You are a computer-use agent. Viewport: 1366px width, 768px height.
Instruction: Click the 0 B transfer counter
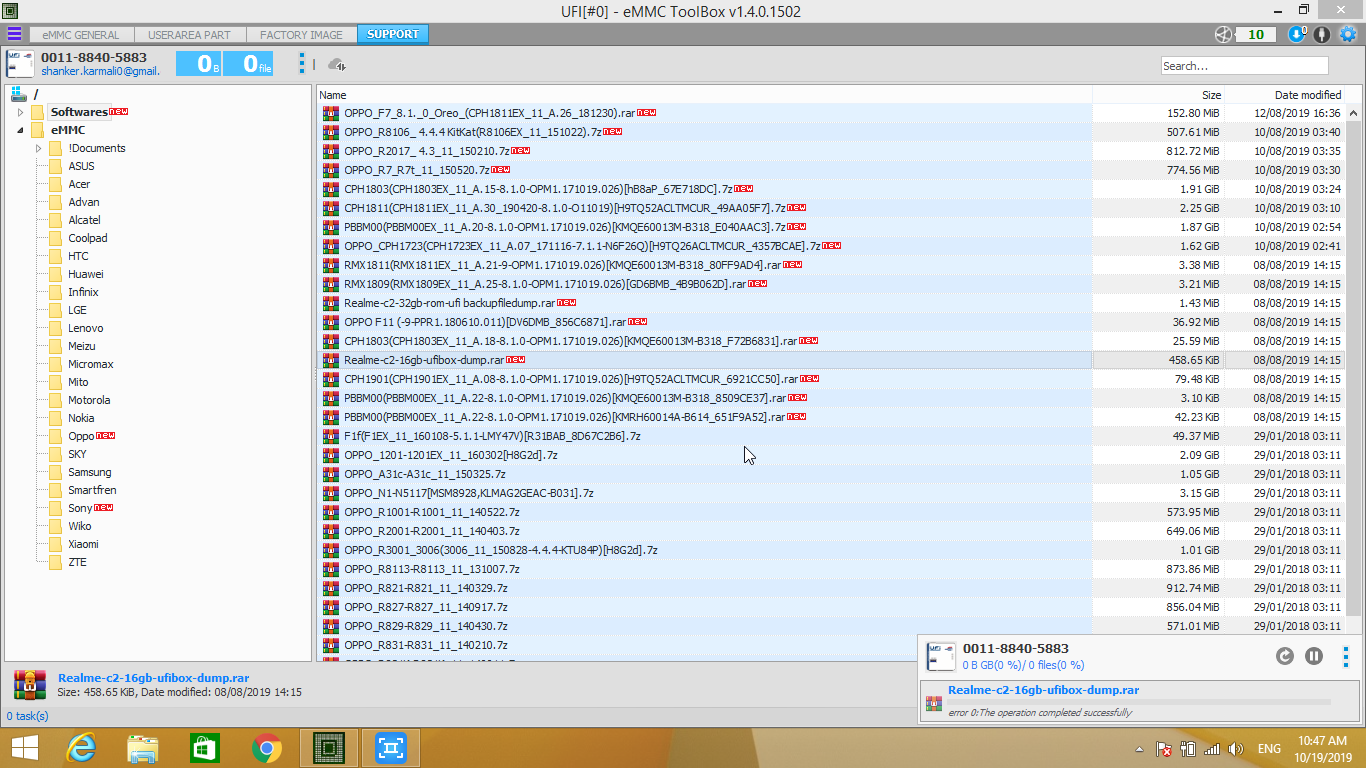pos(199,64)
